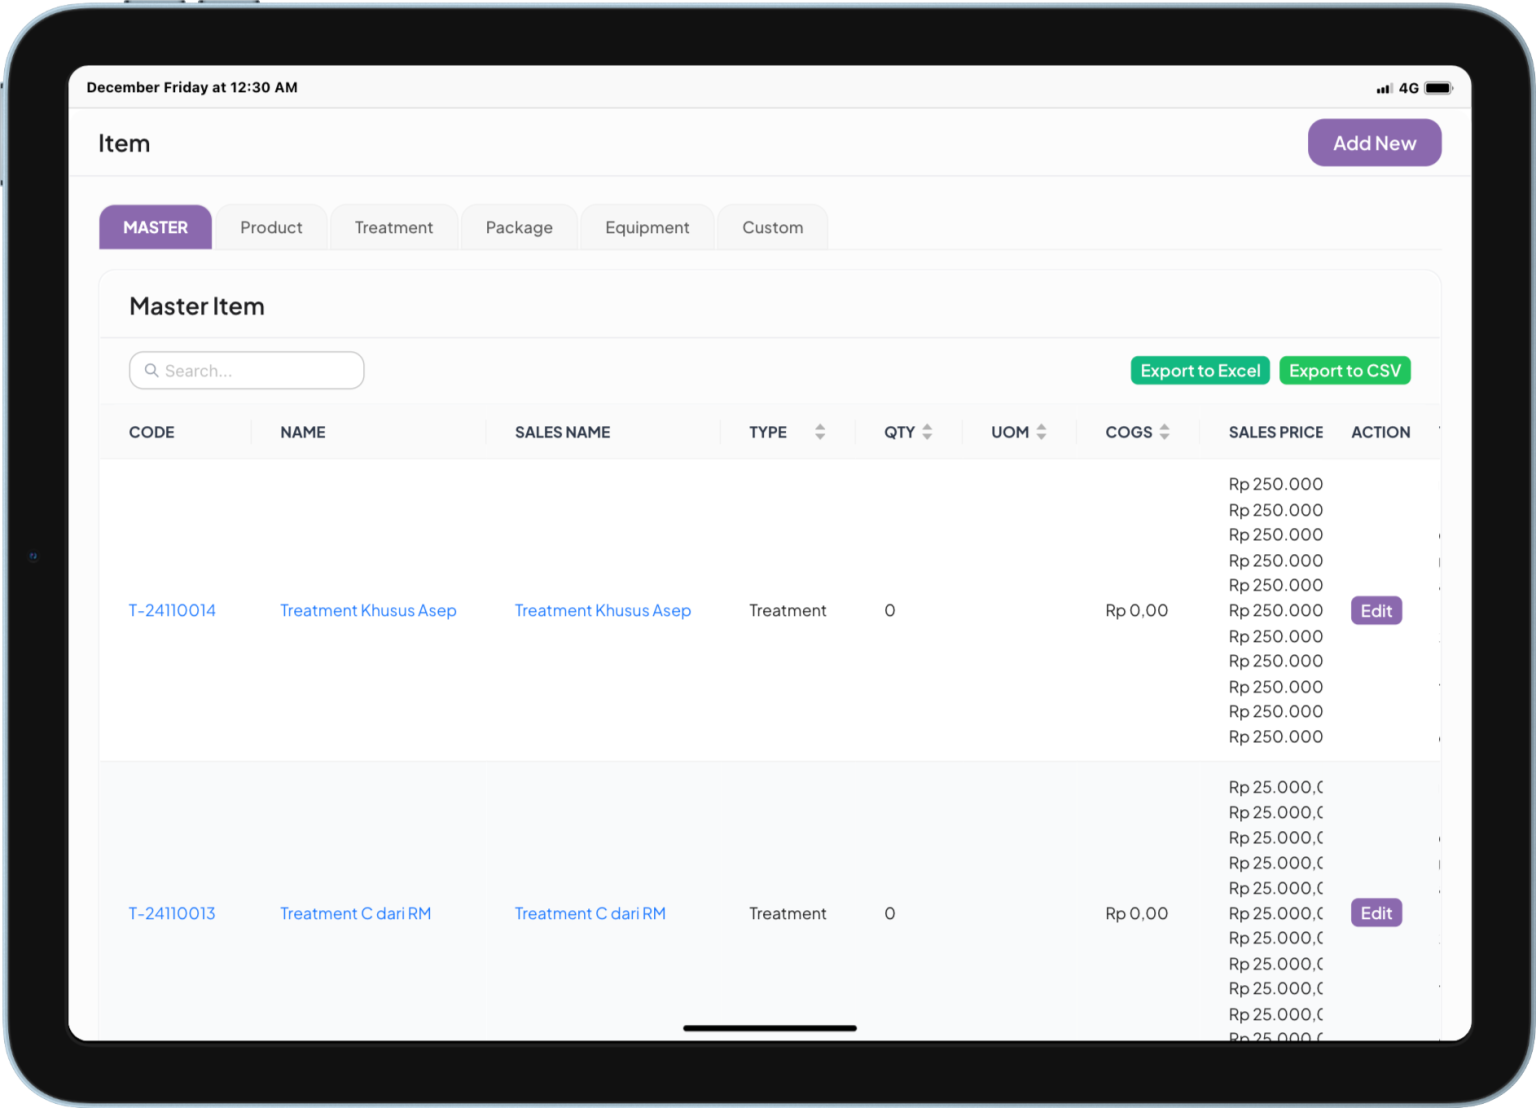Viewport: 1536px width, 1108px height.
Task: Sort by UOM column arrows
Action: [x=1041, y=432]
